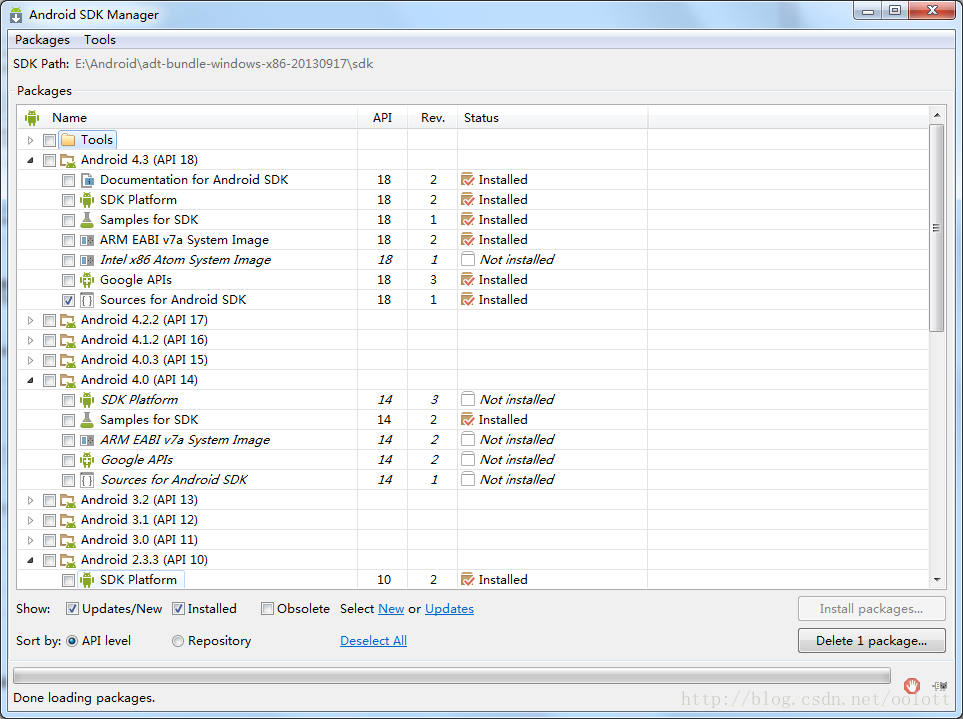Click the API 14 Google APIs icon
The image size is (963, 719).
[87, 460]
